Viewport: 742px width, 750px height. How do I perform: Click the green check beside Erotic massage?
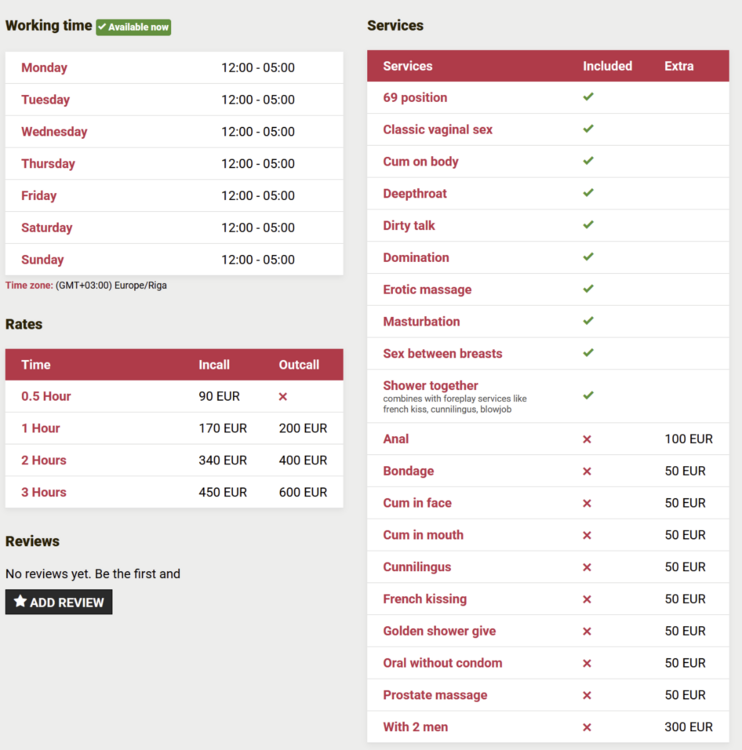tap(588, 289)
